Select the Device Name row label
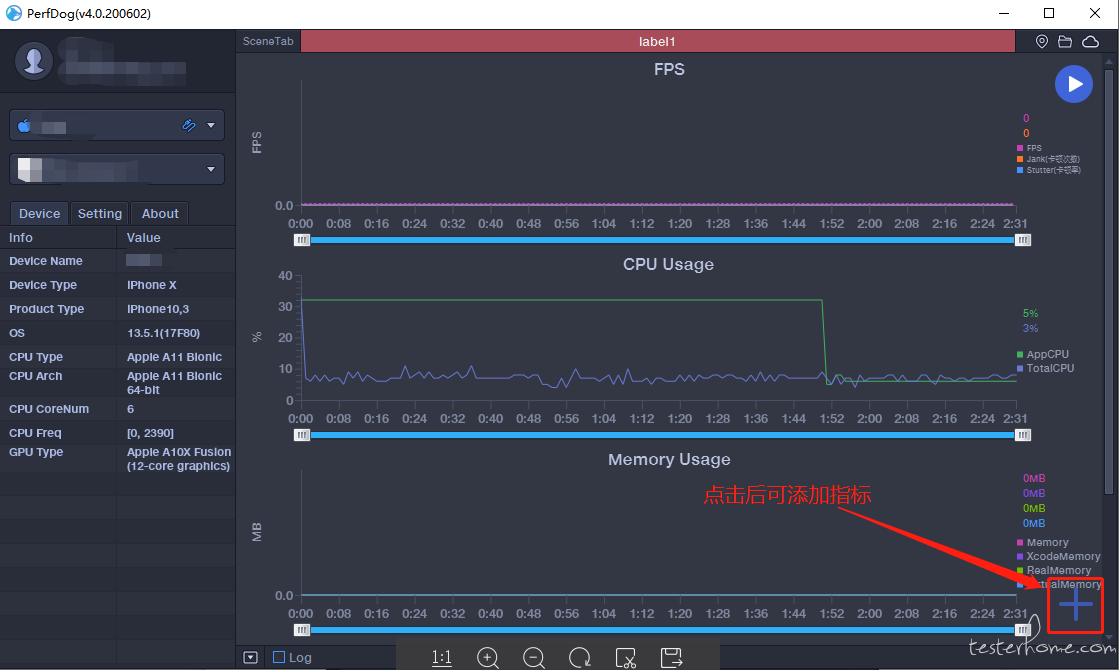This screenshot has height=670, width=1119. (46, 261)
